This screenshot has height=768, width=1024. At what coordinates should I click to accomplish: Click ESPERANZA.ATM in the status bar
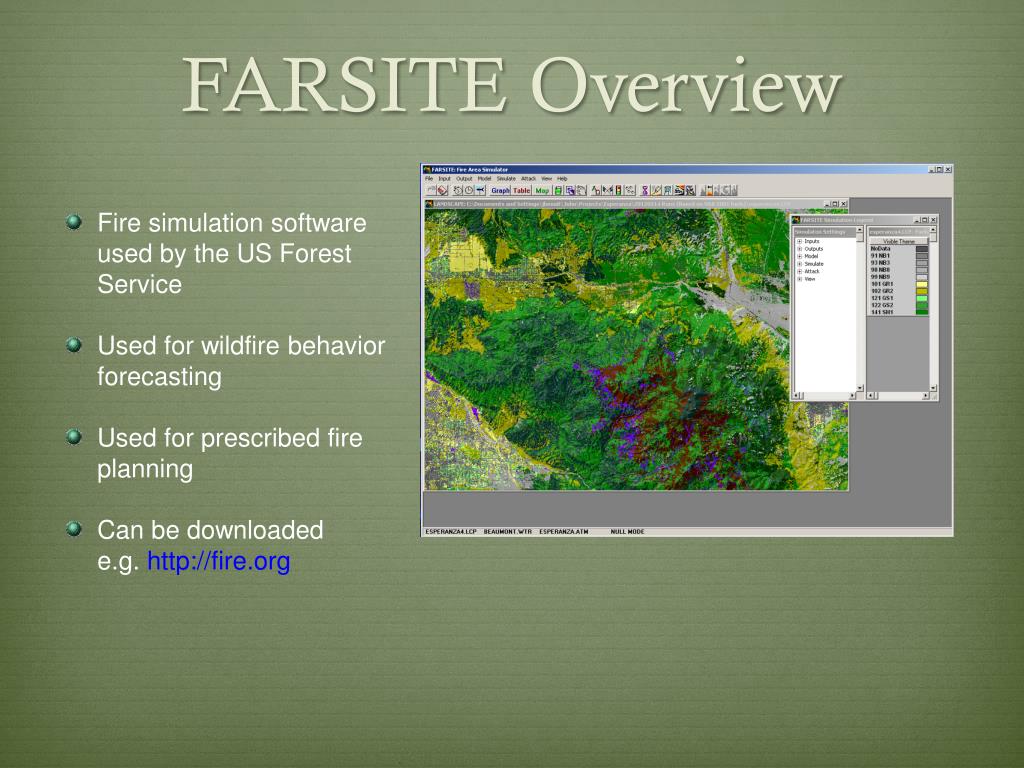click(564, 532)
